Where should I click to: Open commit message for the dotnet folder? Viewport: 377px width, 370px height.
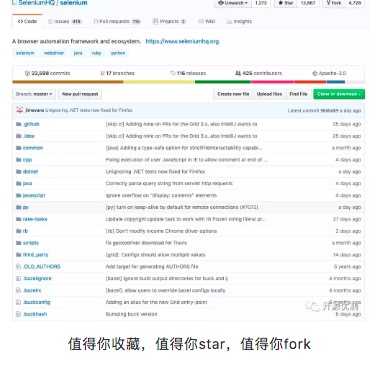(x=155, y=172)
